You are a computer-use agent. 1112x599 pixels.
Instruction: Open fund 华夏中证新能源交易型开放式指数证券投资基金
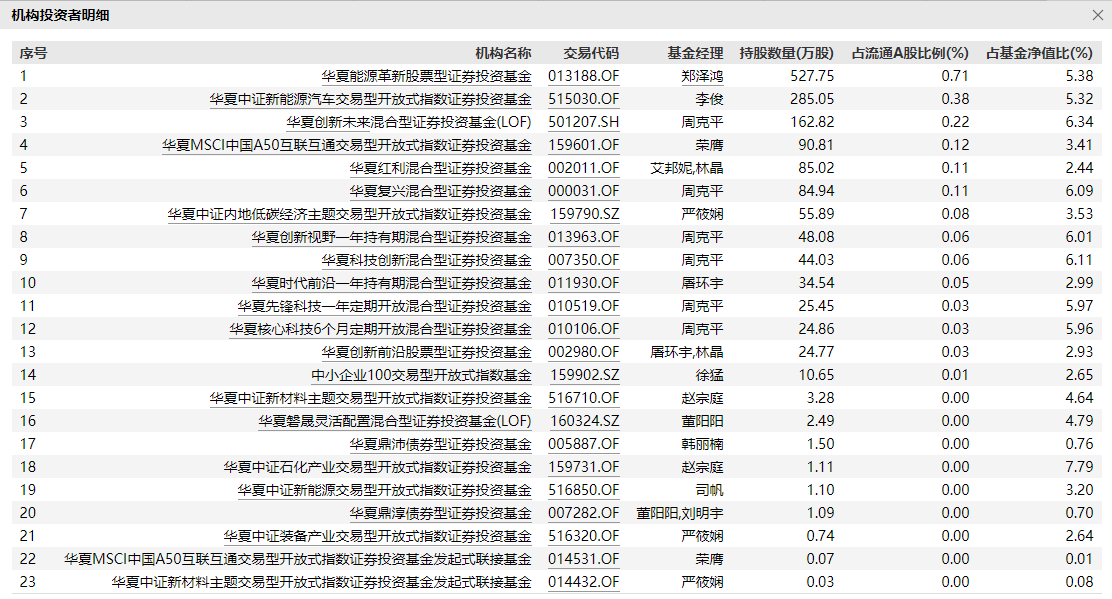point(384,490)
